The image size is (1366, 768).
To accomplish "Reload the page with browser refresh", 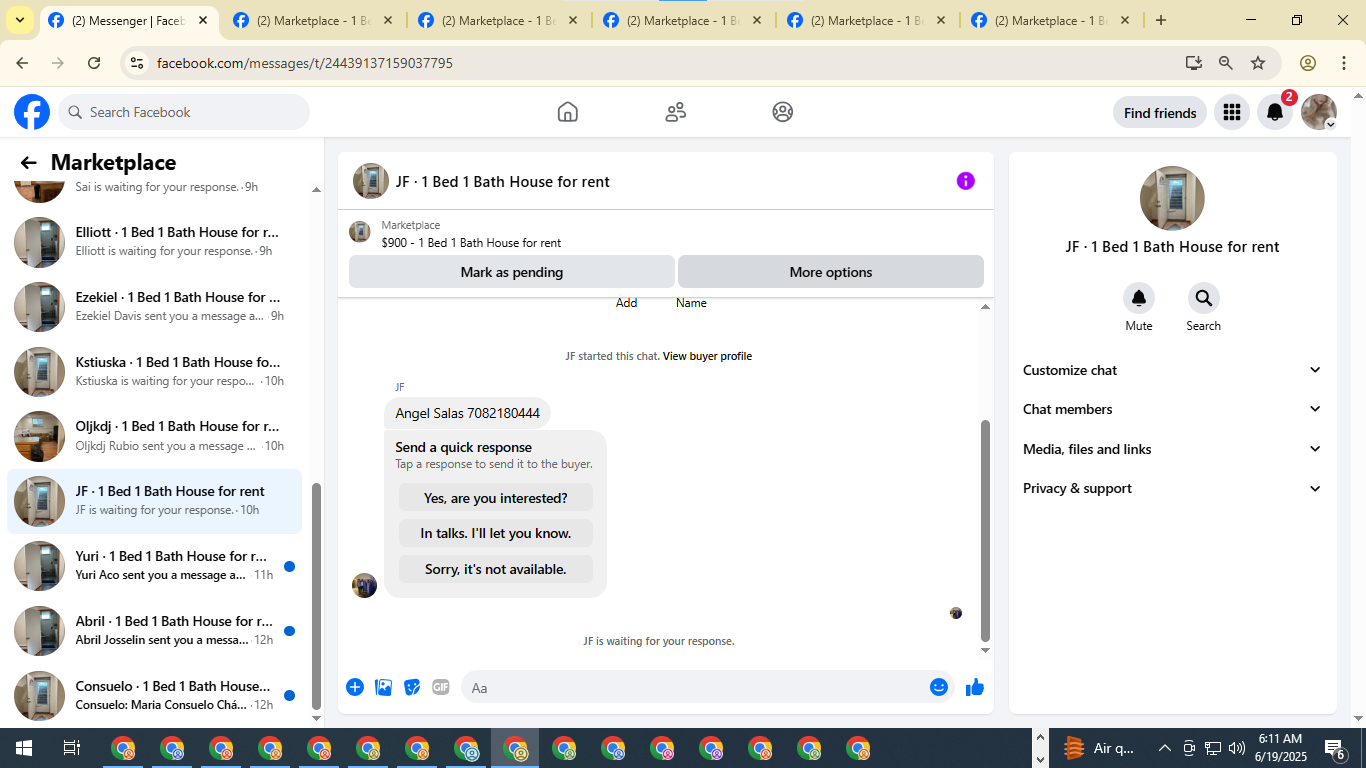I will click(x=94, y=63).
